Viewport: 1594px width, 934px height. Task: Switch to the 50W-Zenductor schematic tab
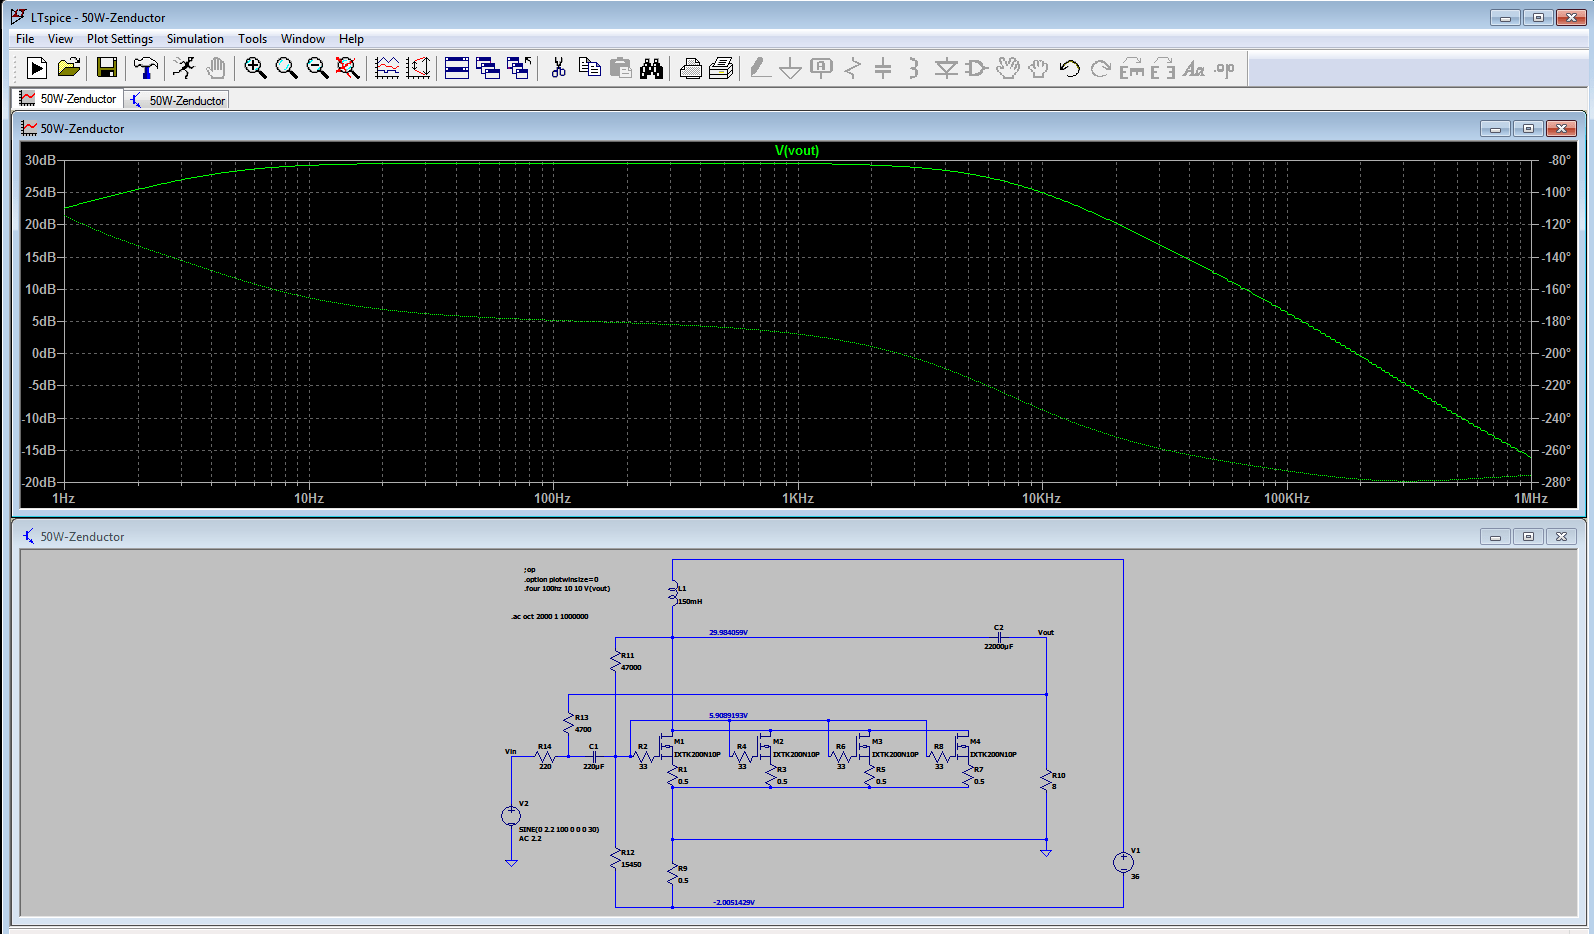(177, 100)
